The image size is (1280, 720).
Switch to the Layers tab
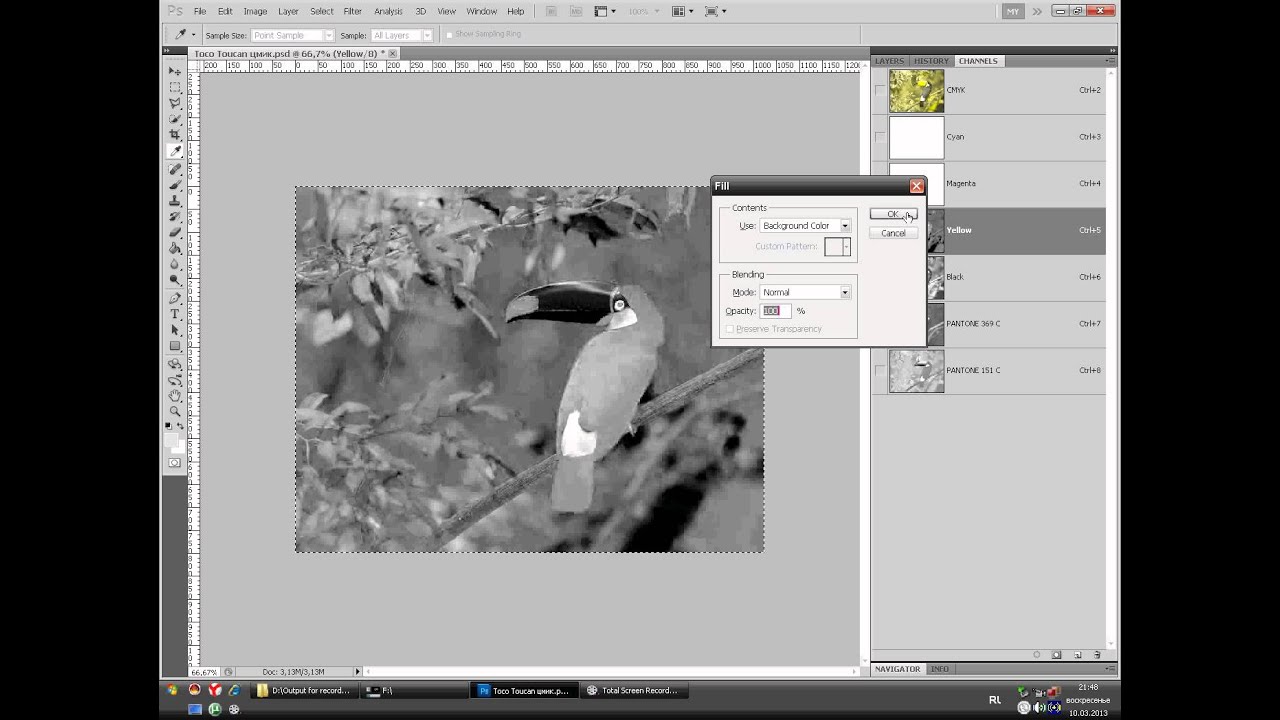(889, 61)
